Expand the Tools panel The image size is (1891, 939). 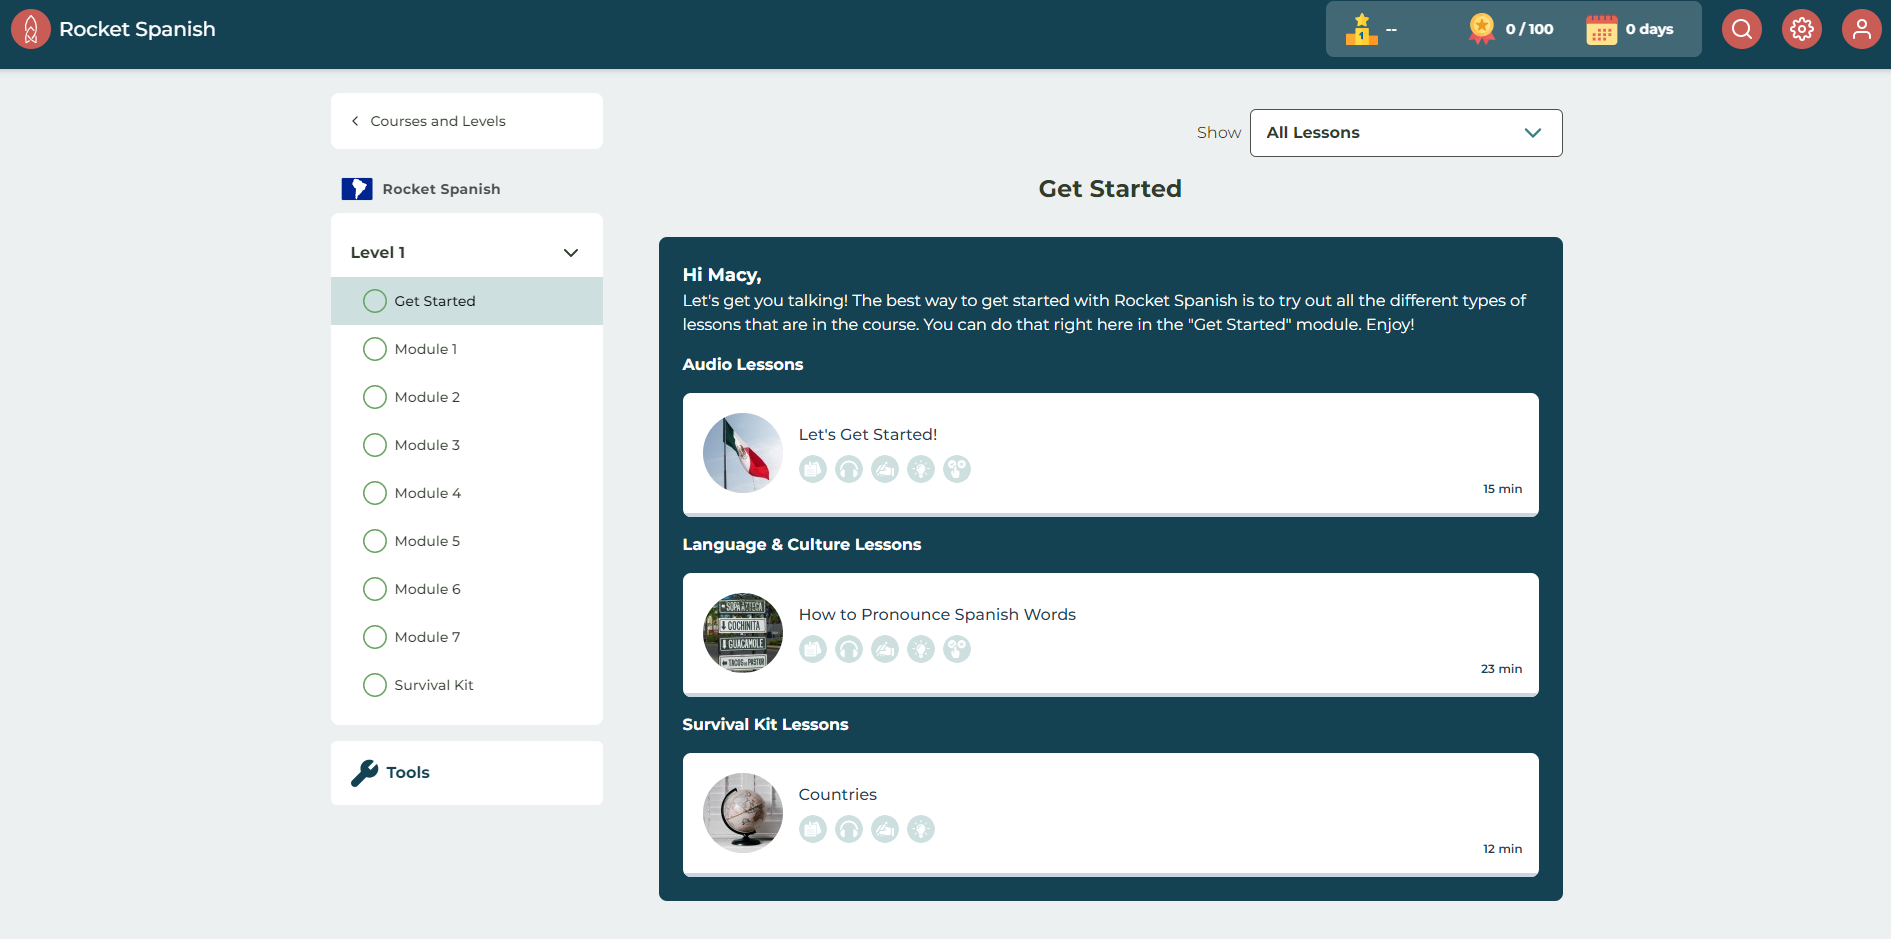(x=466, y=773)
